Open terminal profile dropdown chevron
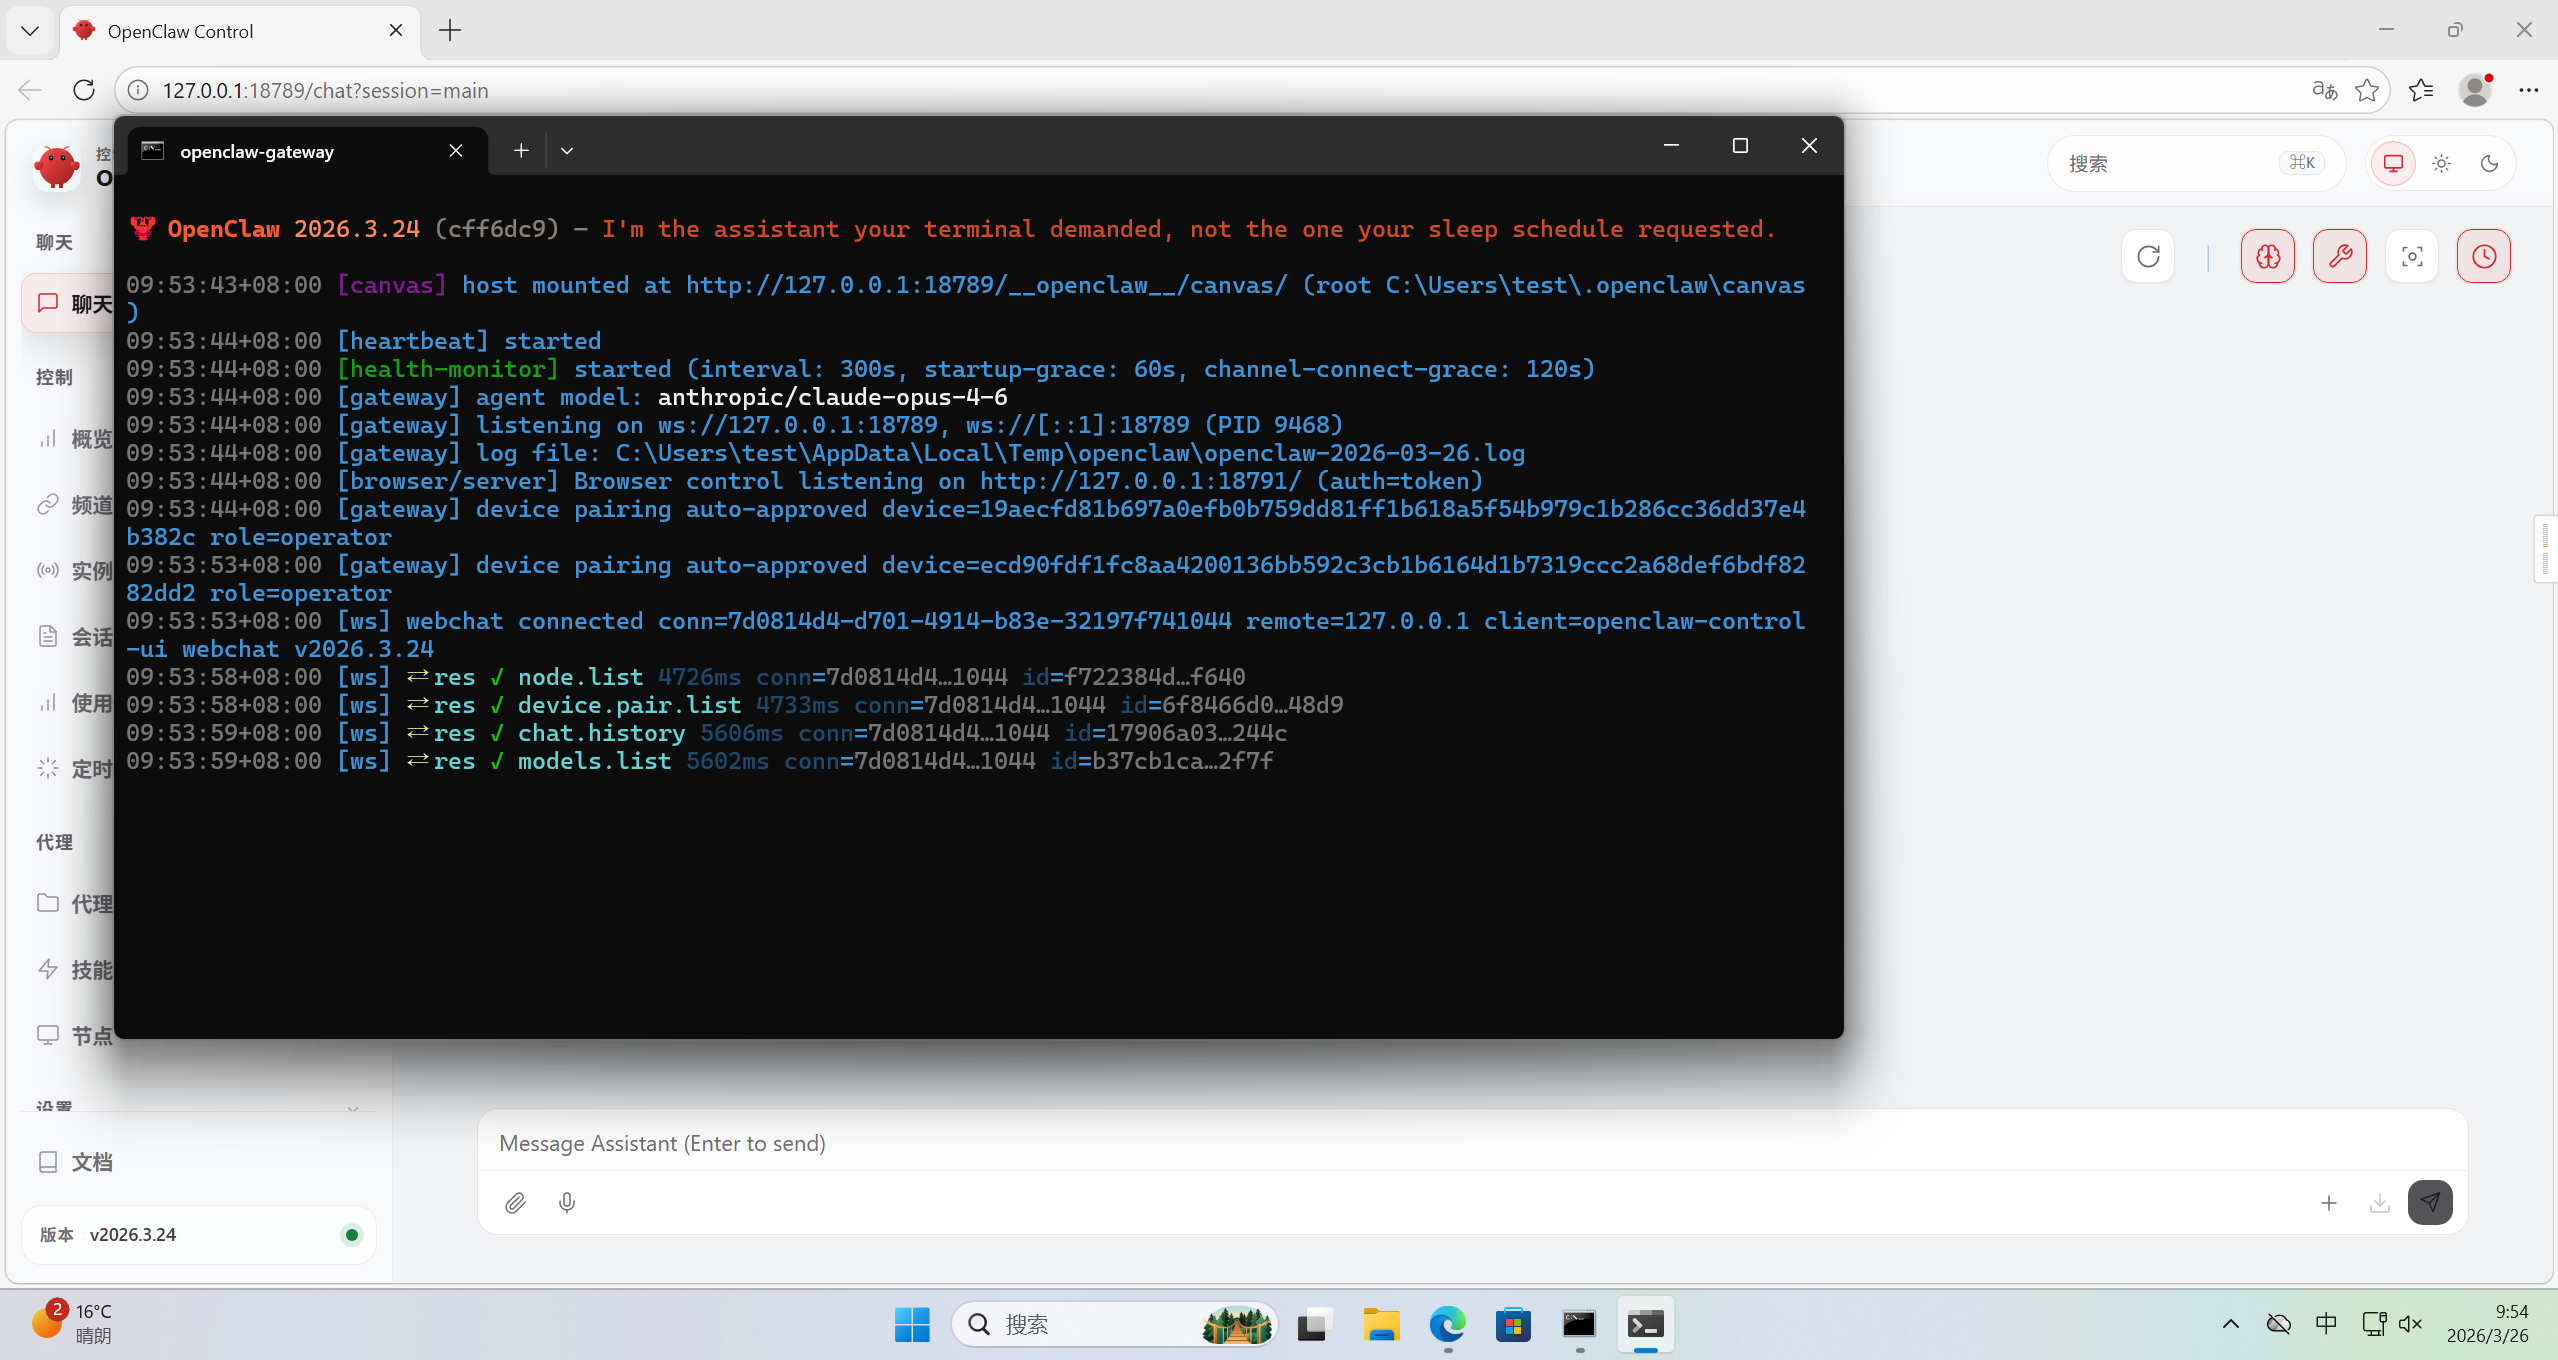Screen dimensions: 2558x1360 [x=567, y=151]
